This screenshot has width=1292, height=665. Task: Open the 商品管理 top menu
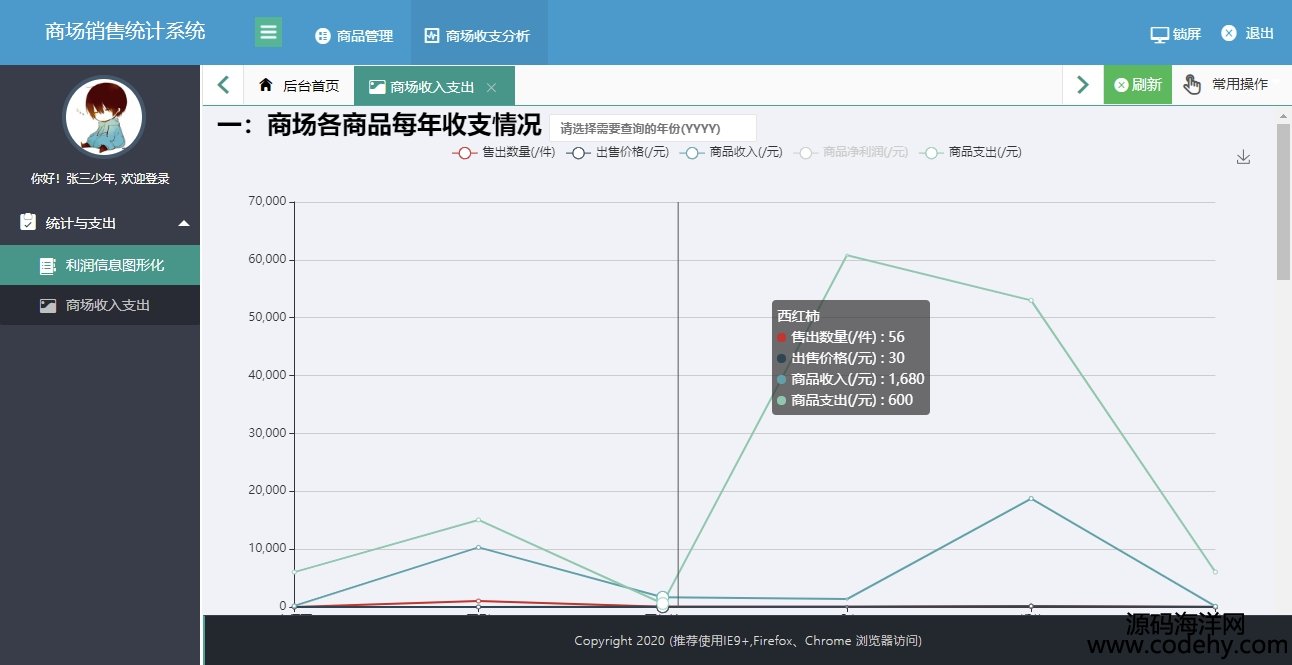pyautogui.click(x=354, y=35)
